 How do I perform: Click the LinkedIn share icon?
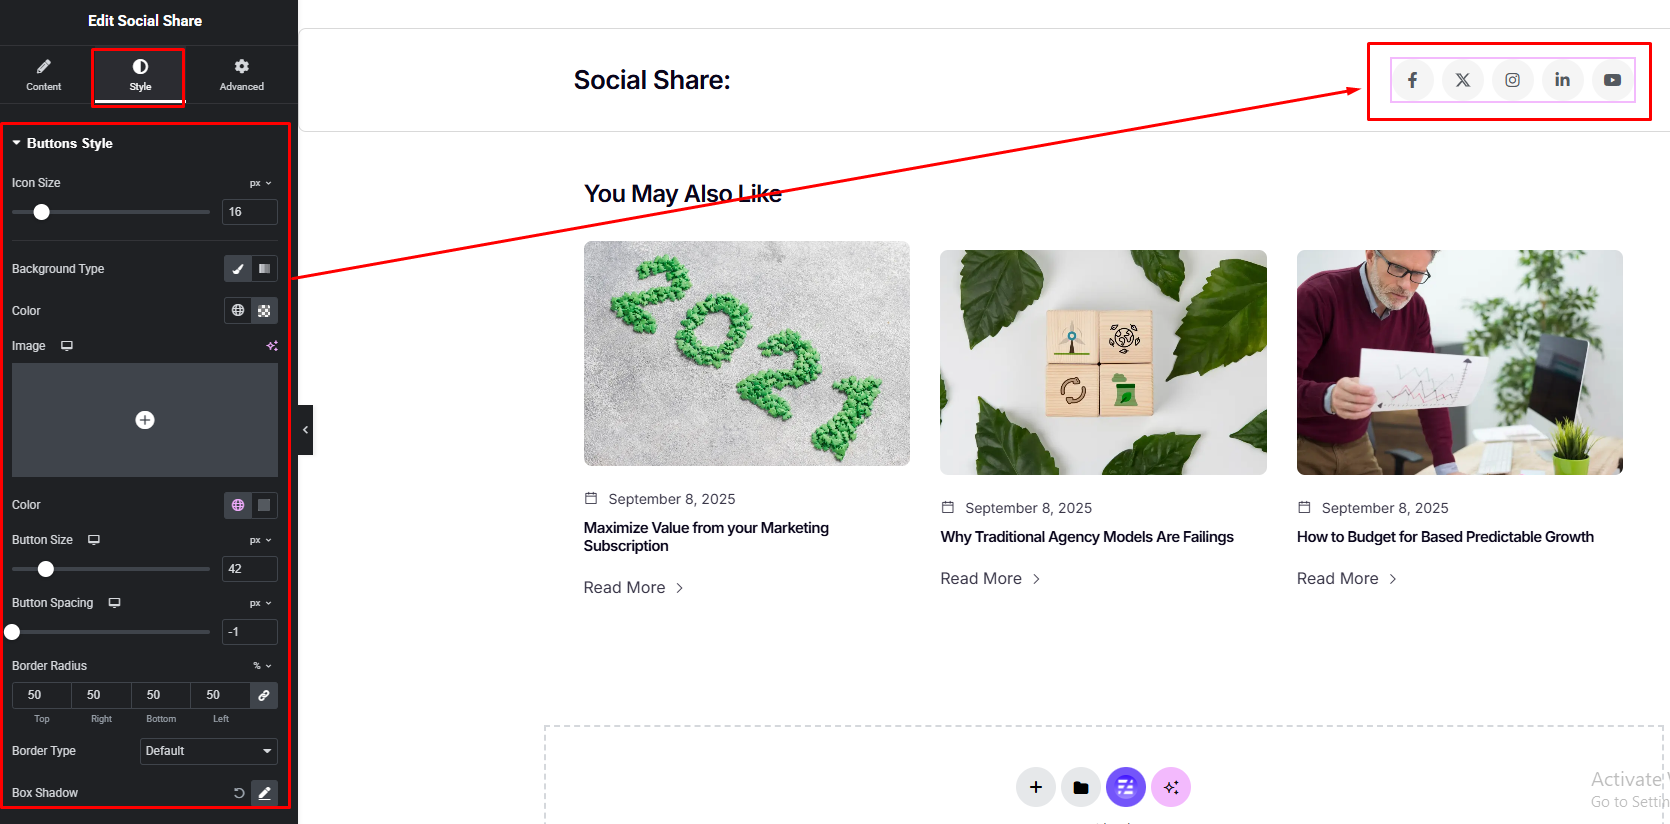(1562, 80)
